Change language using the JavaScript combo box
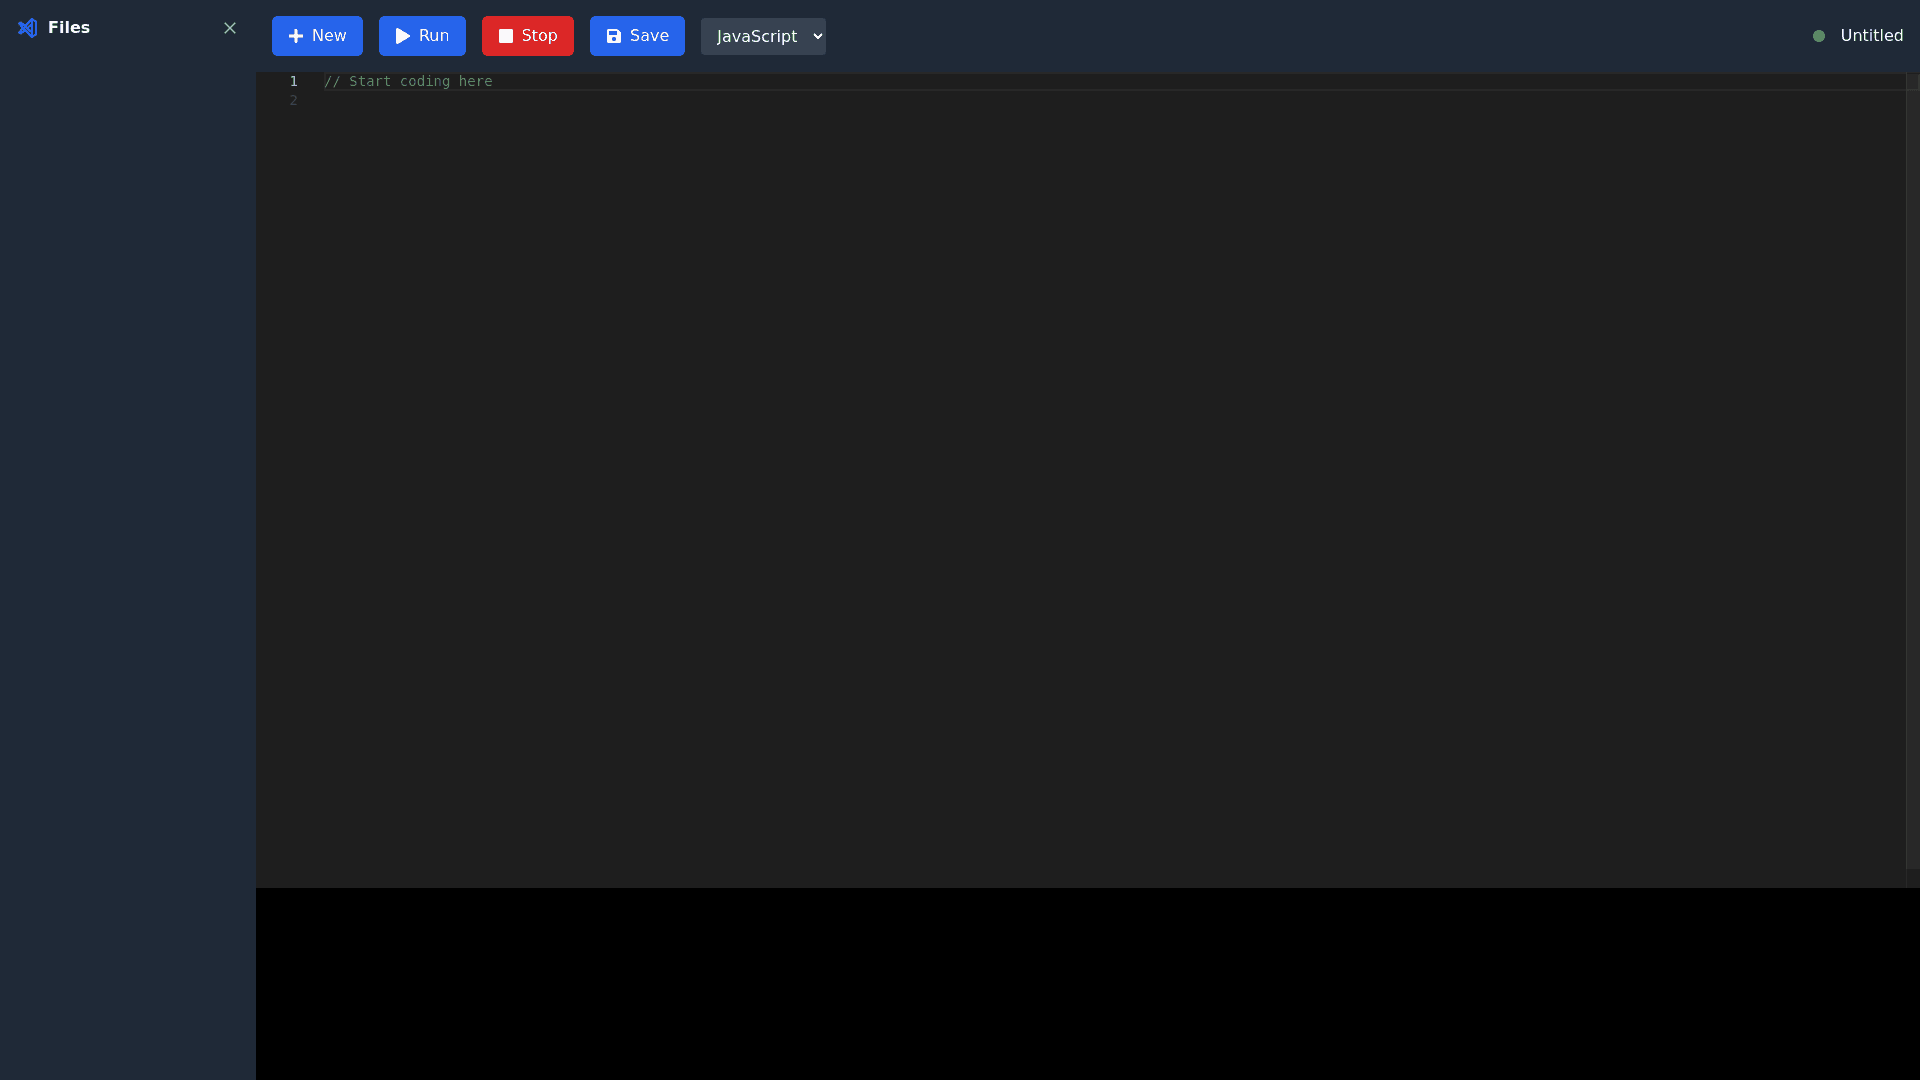1920x1080 pixels. tap(762, 36)
